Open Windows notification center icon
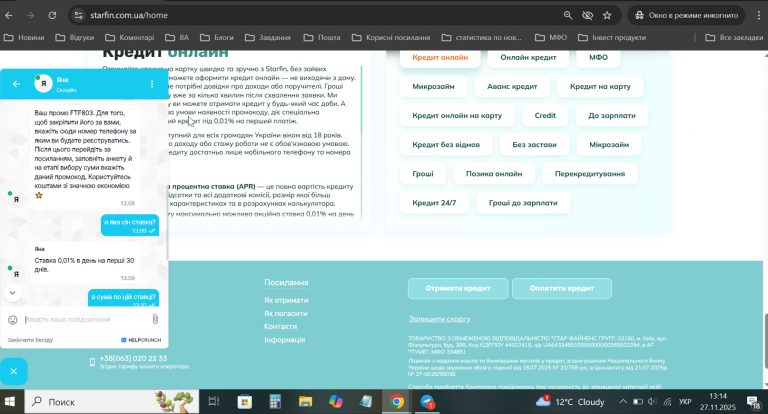This screenshot has height=414, width=768. pos(753,402)
